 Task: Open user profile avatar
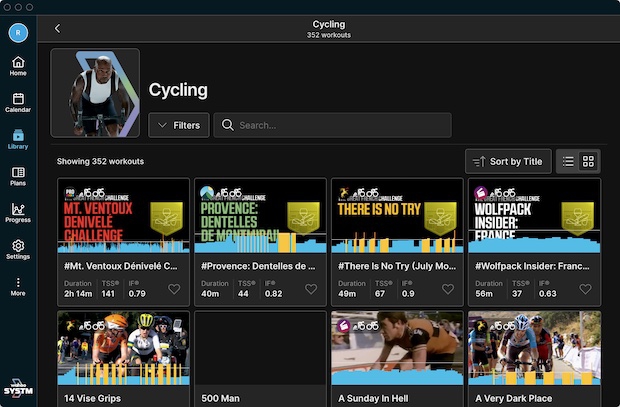coord(18,32)
